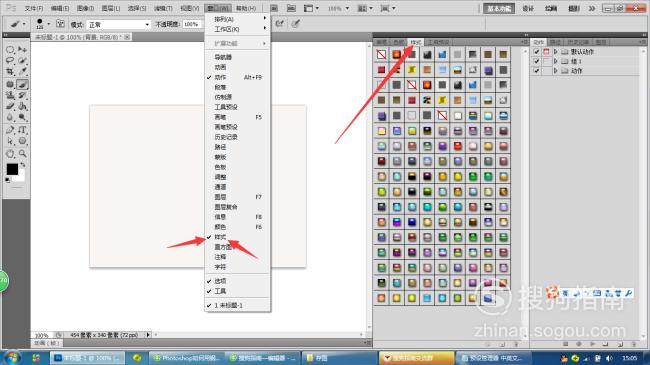
Task: Switch to 基本功能 workspace
Action: 499,8
